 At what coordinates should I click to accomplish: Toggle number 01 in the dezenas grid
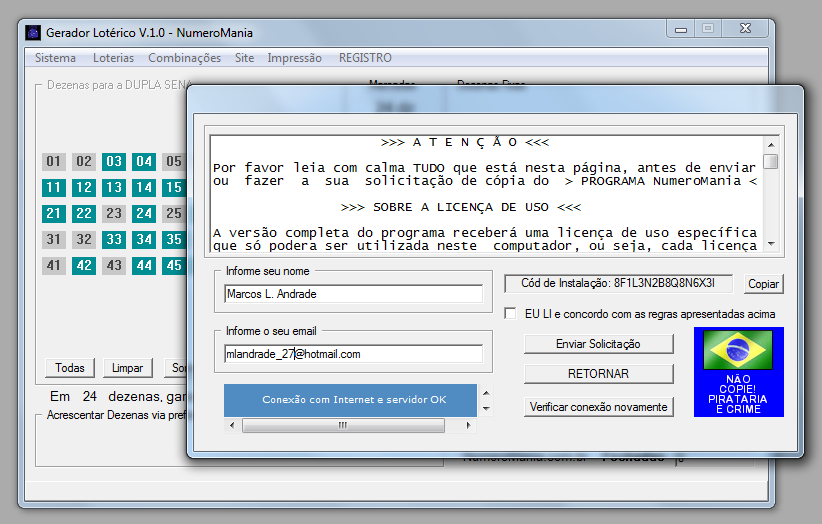(54, 161)
